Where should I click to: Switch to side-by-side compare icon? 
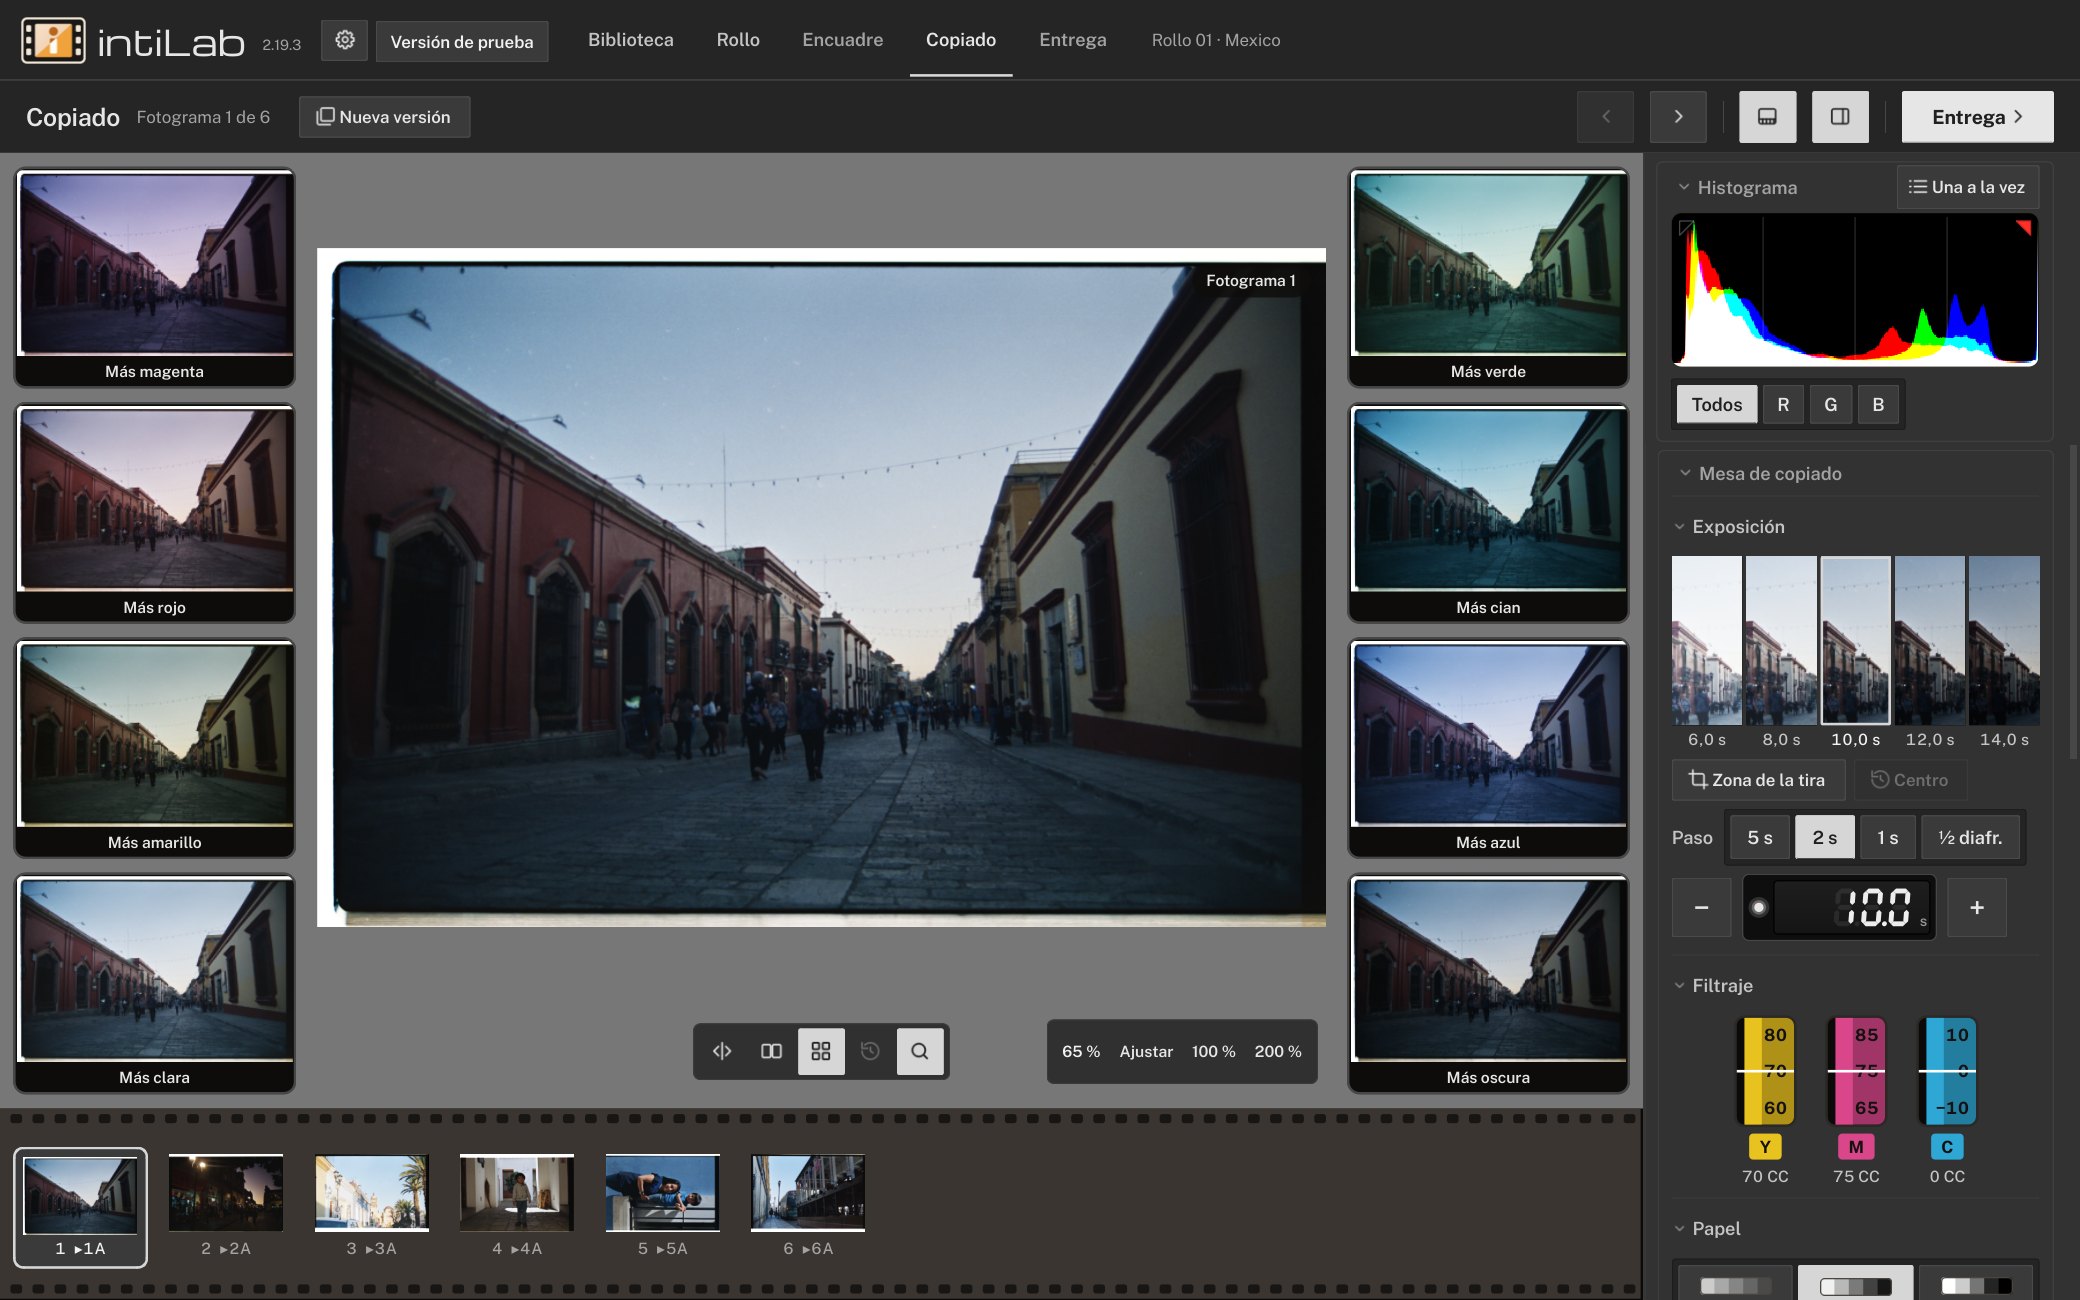tap(771, 1051)
